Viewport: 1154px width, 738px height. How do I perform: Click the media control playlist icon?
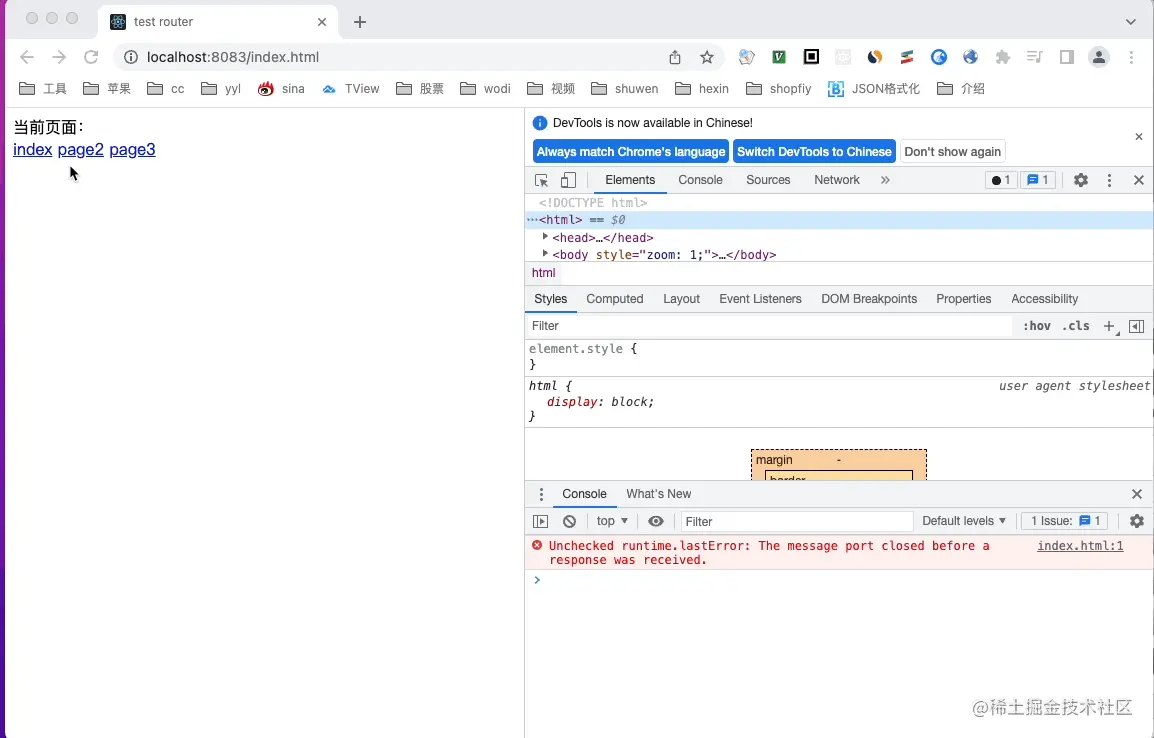pos(1035,57)
